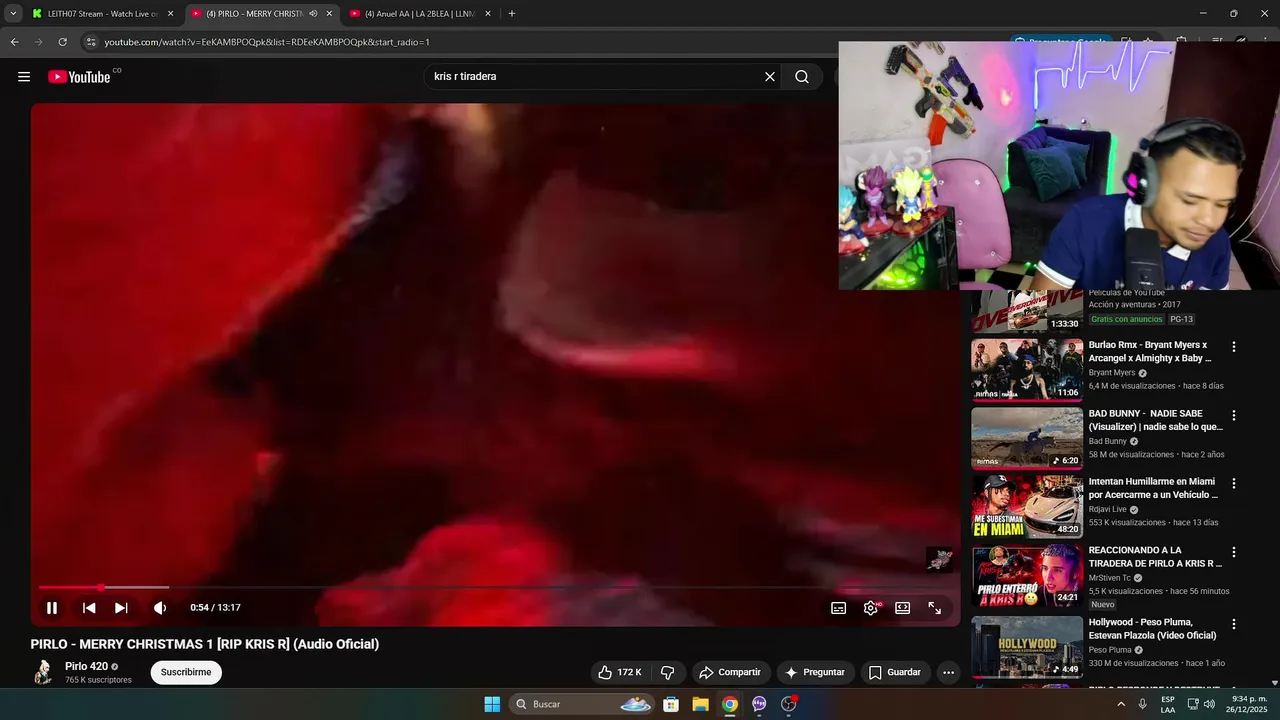Seek along the video progress bar

496,587
